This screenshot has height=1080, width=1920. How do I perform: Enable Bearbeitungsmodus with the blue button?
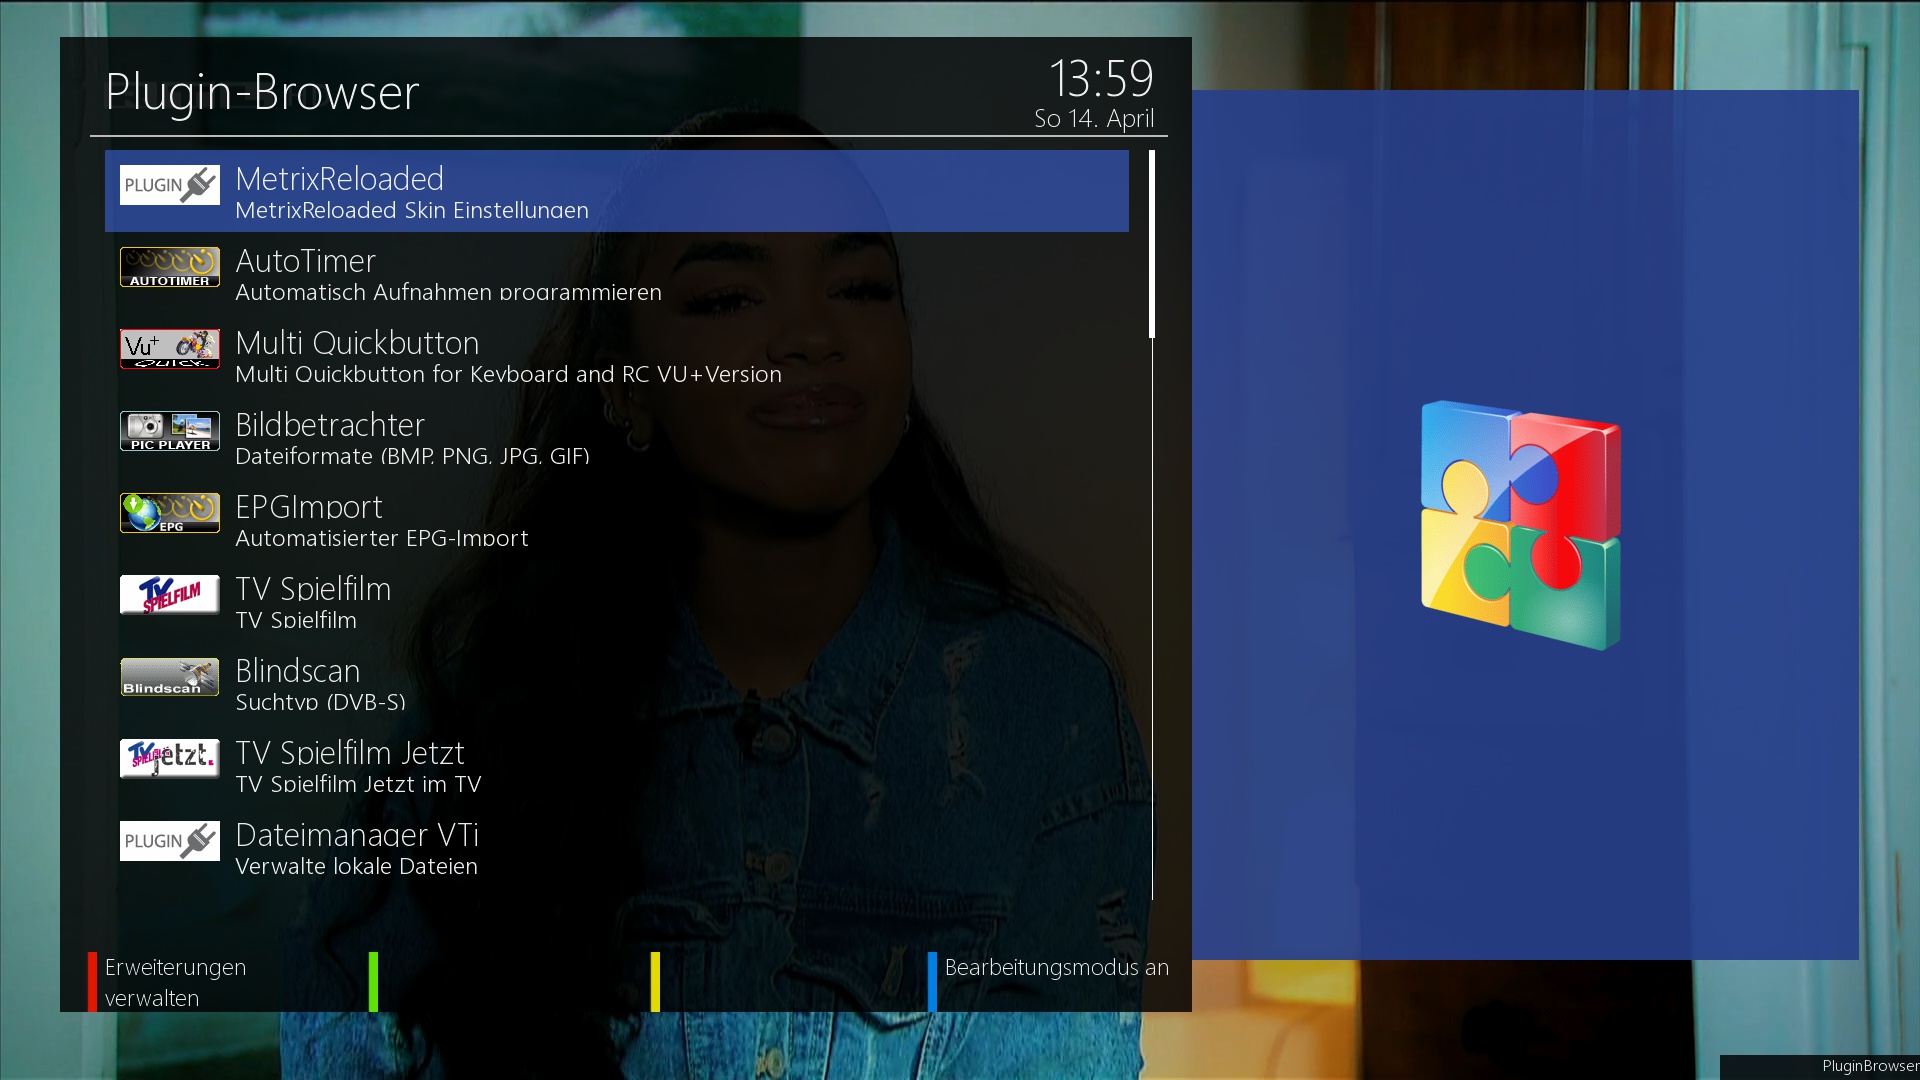[x=1055, y=968]
